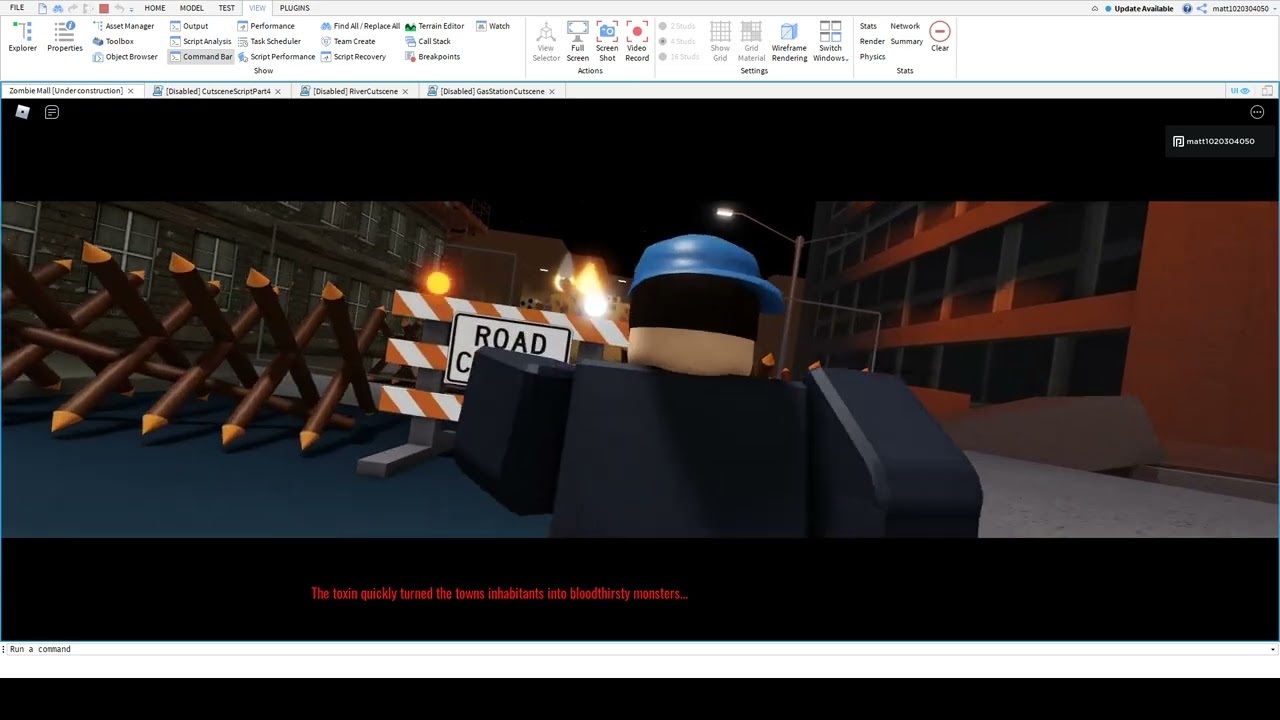
Task: Click the new file quick-access icon
Action: (x=43, y=8)
